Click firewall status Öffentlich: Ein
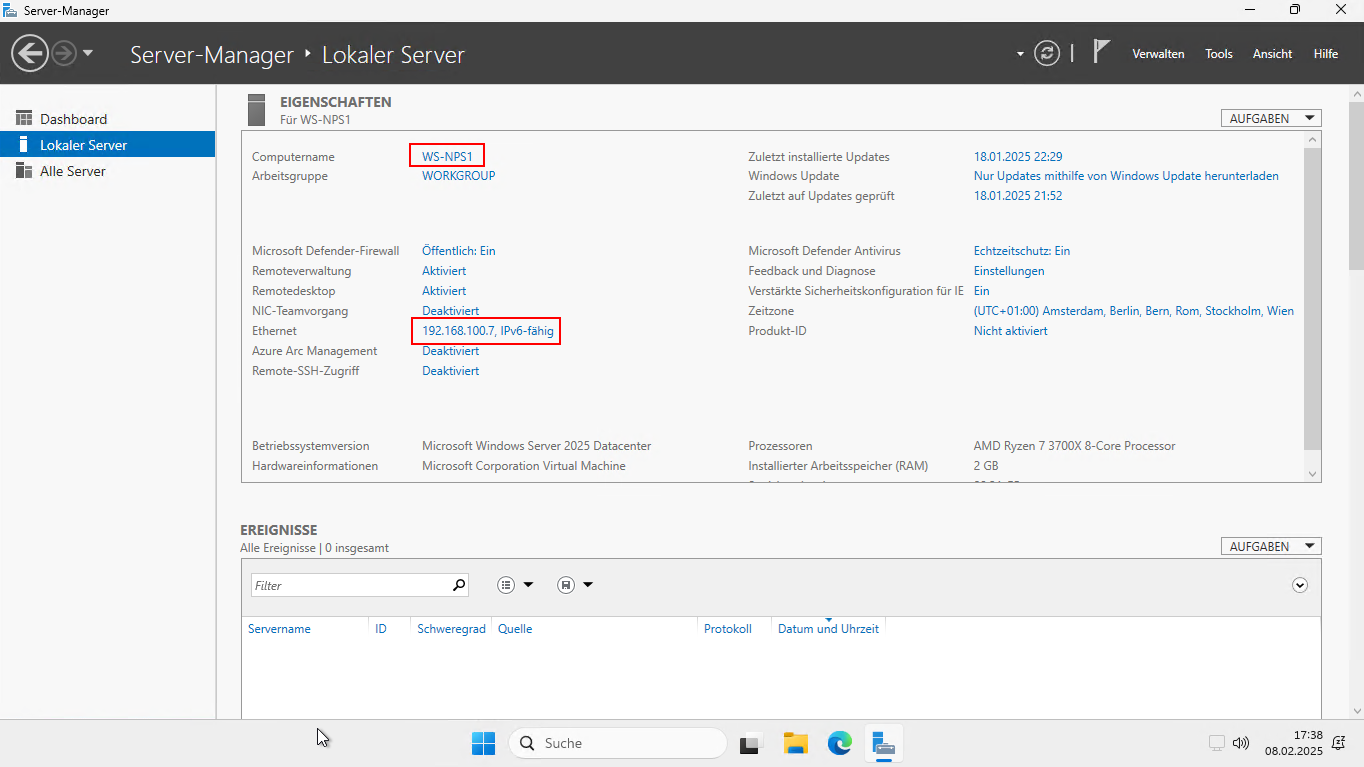The width and height of the screenshot is (1364, 767). click(458, 251)
